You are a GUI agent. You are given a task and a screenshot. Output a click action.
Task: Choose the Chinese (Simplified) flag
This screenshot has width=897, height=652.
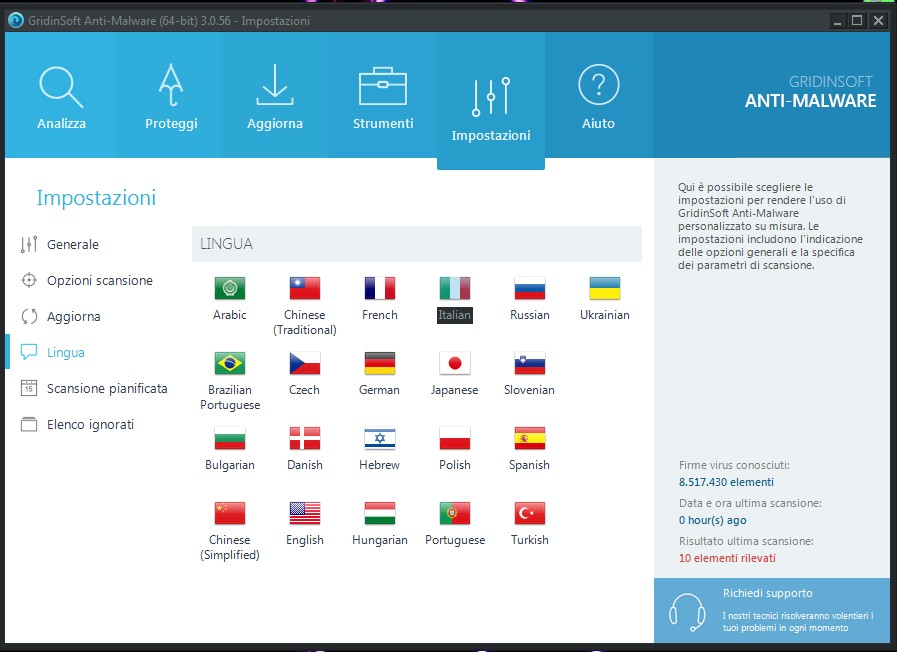point(229,513)
